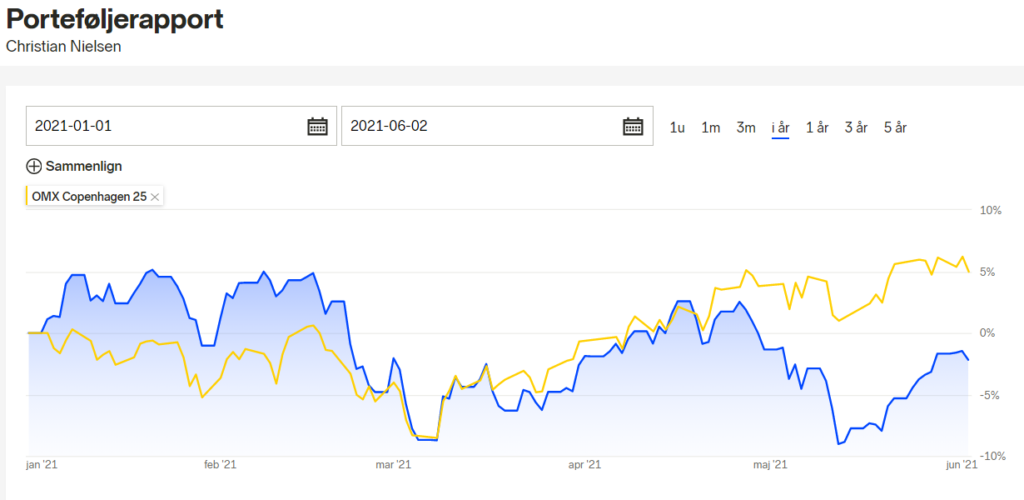This screenshot has height=500, width=1024.
Task: Click the Christian Nielsen name text
Action: (63, 47)
